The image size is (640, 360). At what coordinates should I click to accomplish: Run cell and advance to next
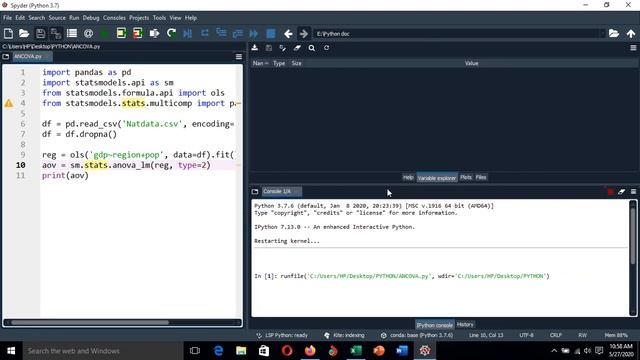138,33
